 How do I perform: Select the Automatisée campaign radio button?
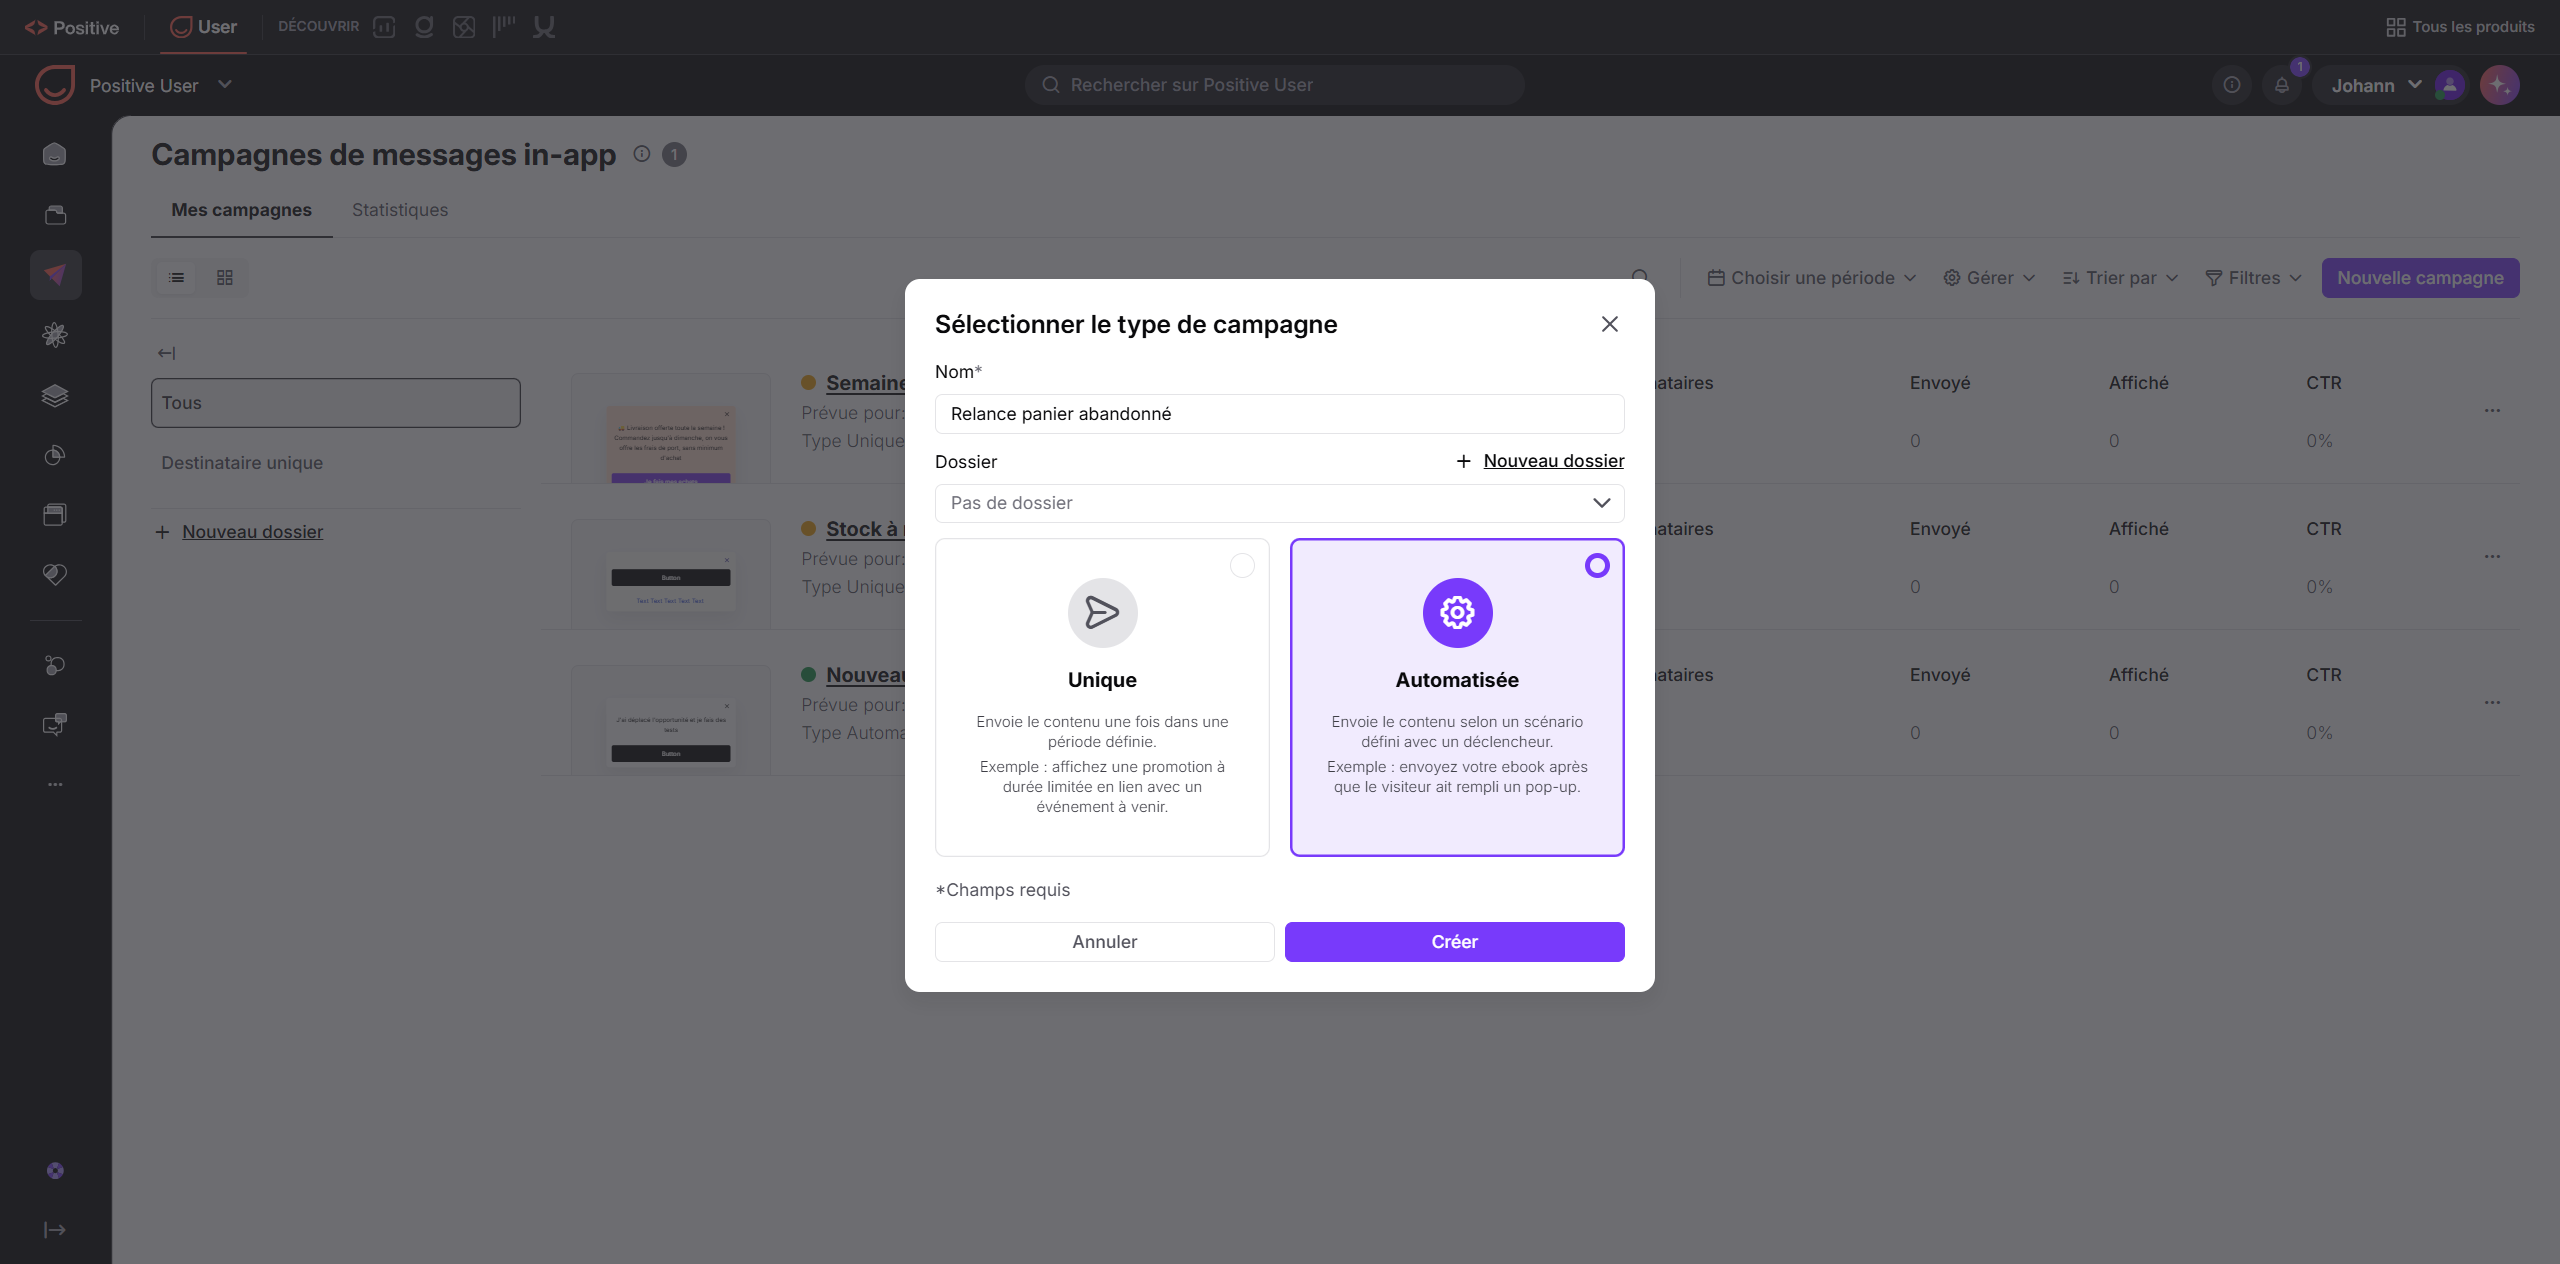point(1597,566)
